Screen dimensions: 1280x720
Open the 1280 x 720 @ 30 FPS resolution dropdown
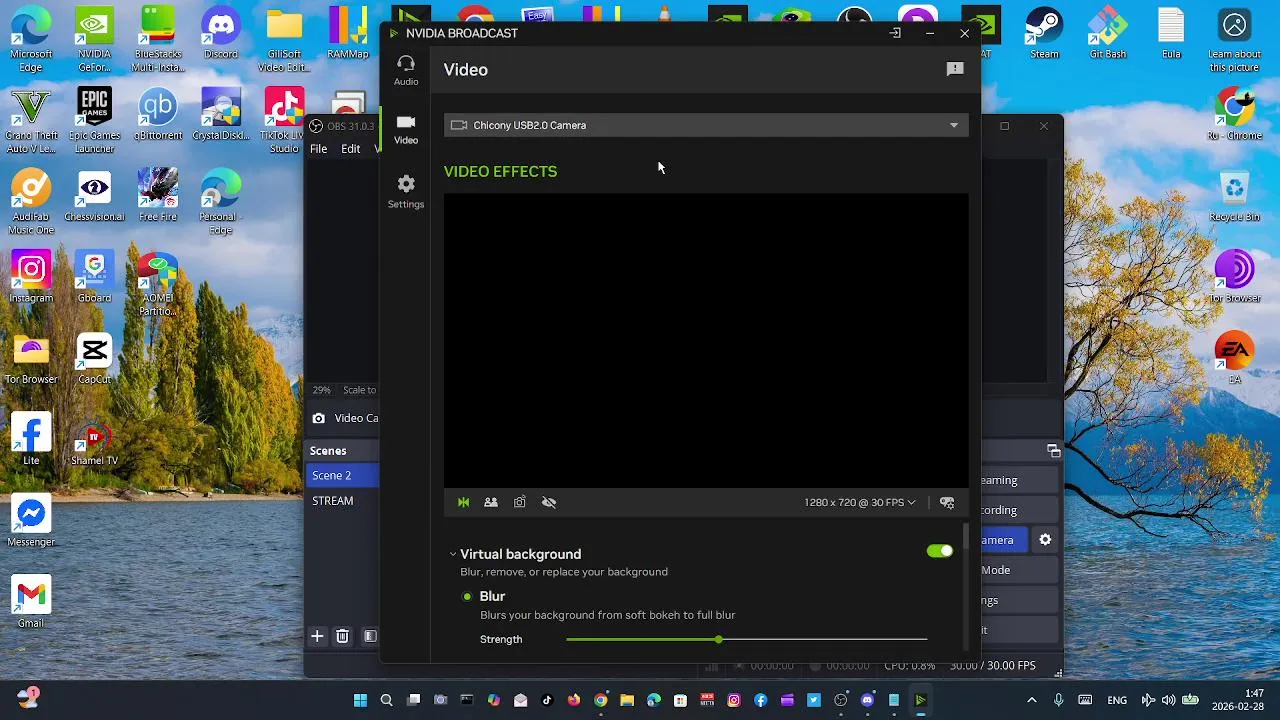click(x=860, y=502)
